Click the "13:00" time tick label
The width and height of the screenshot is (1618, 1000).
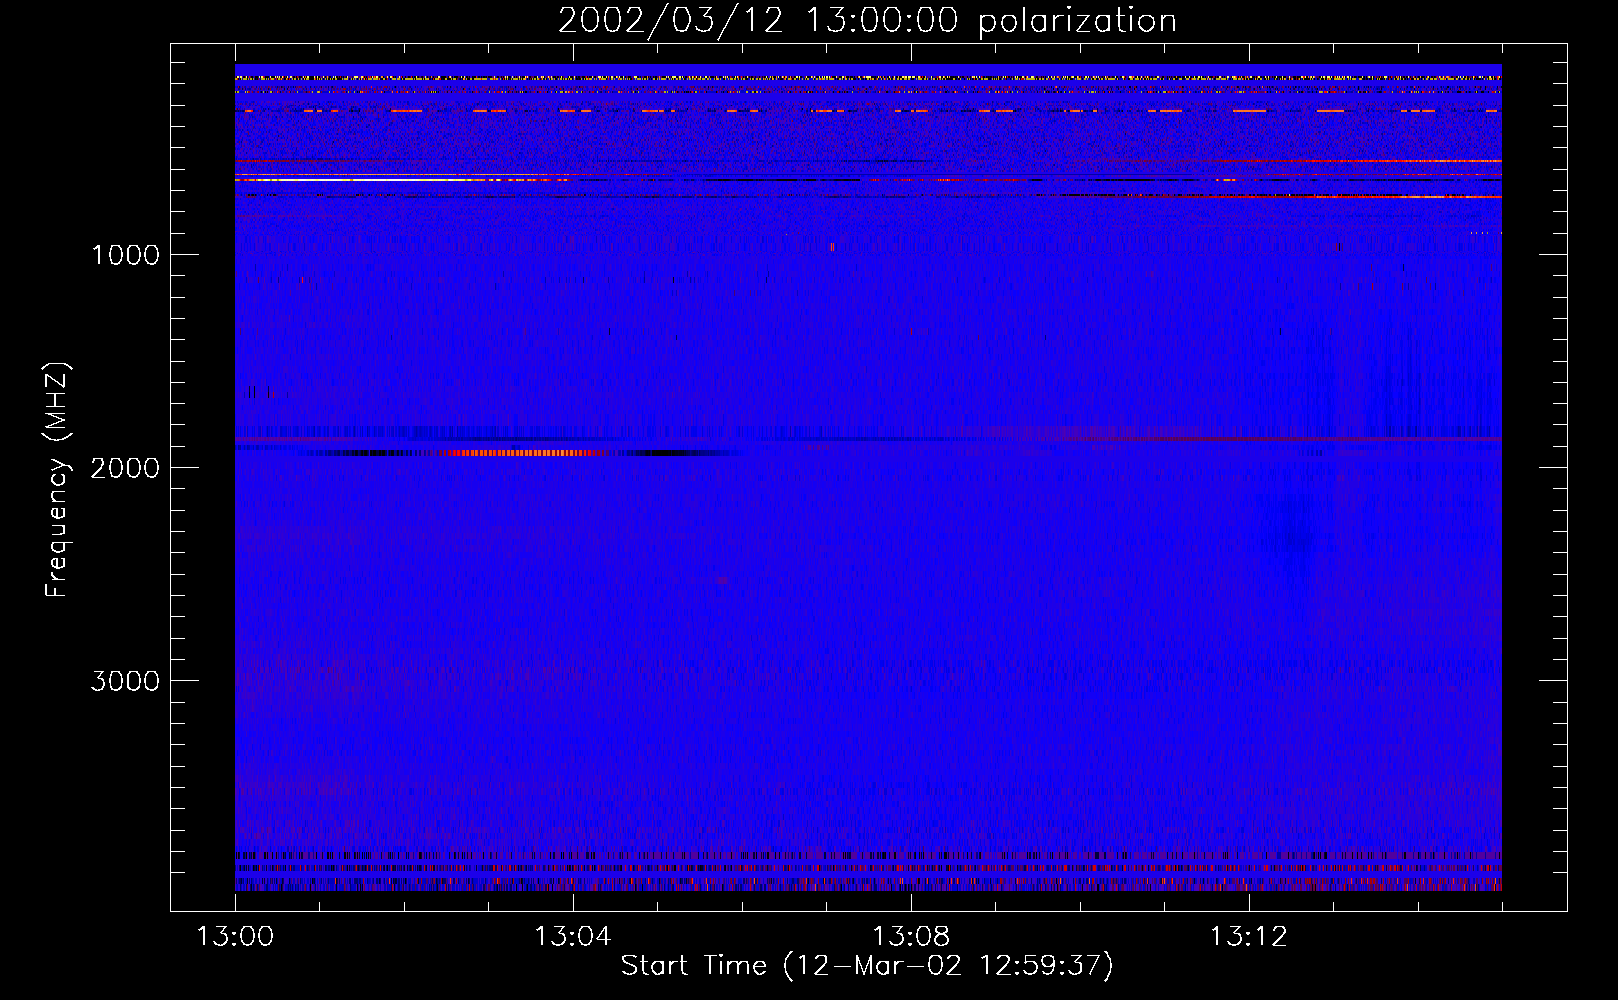coord(235,937)
